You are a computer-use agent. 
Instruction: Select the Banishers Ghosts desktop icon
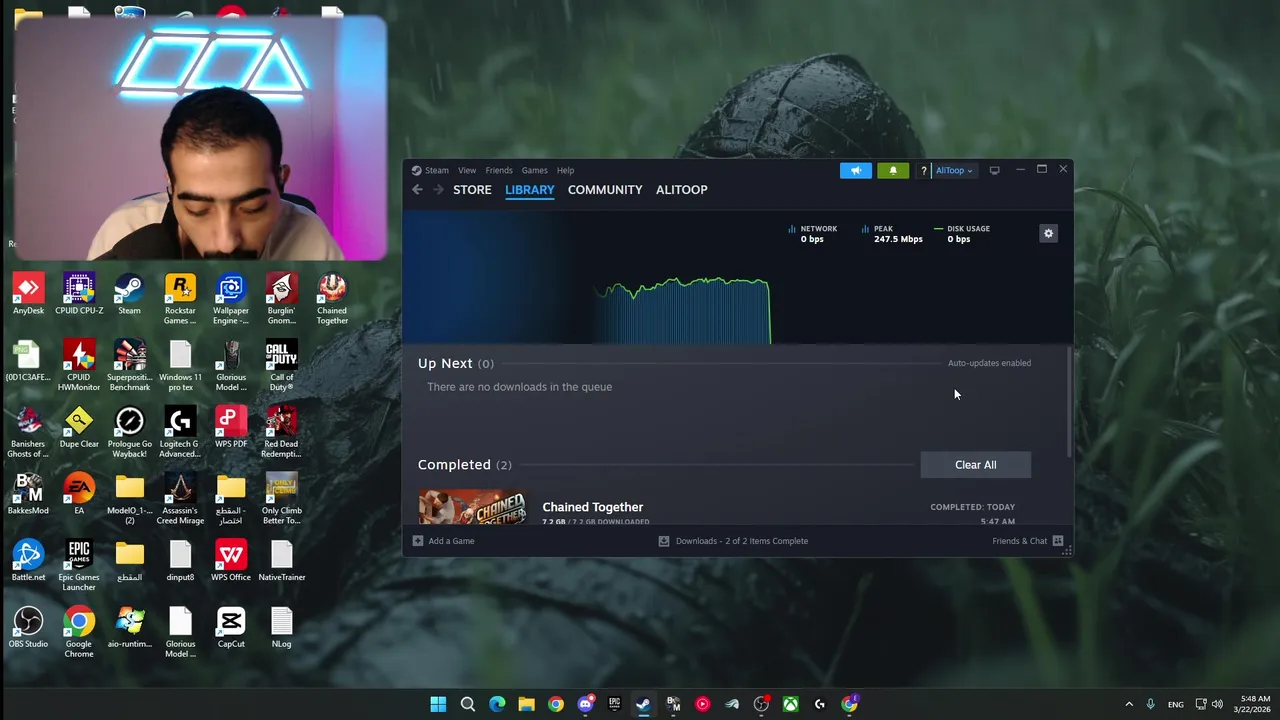pos(28,433)
